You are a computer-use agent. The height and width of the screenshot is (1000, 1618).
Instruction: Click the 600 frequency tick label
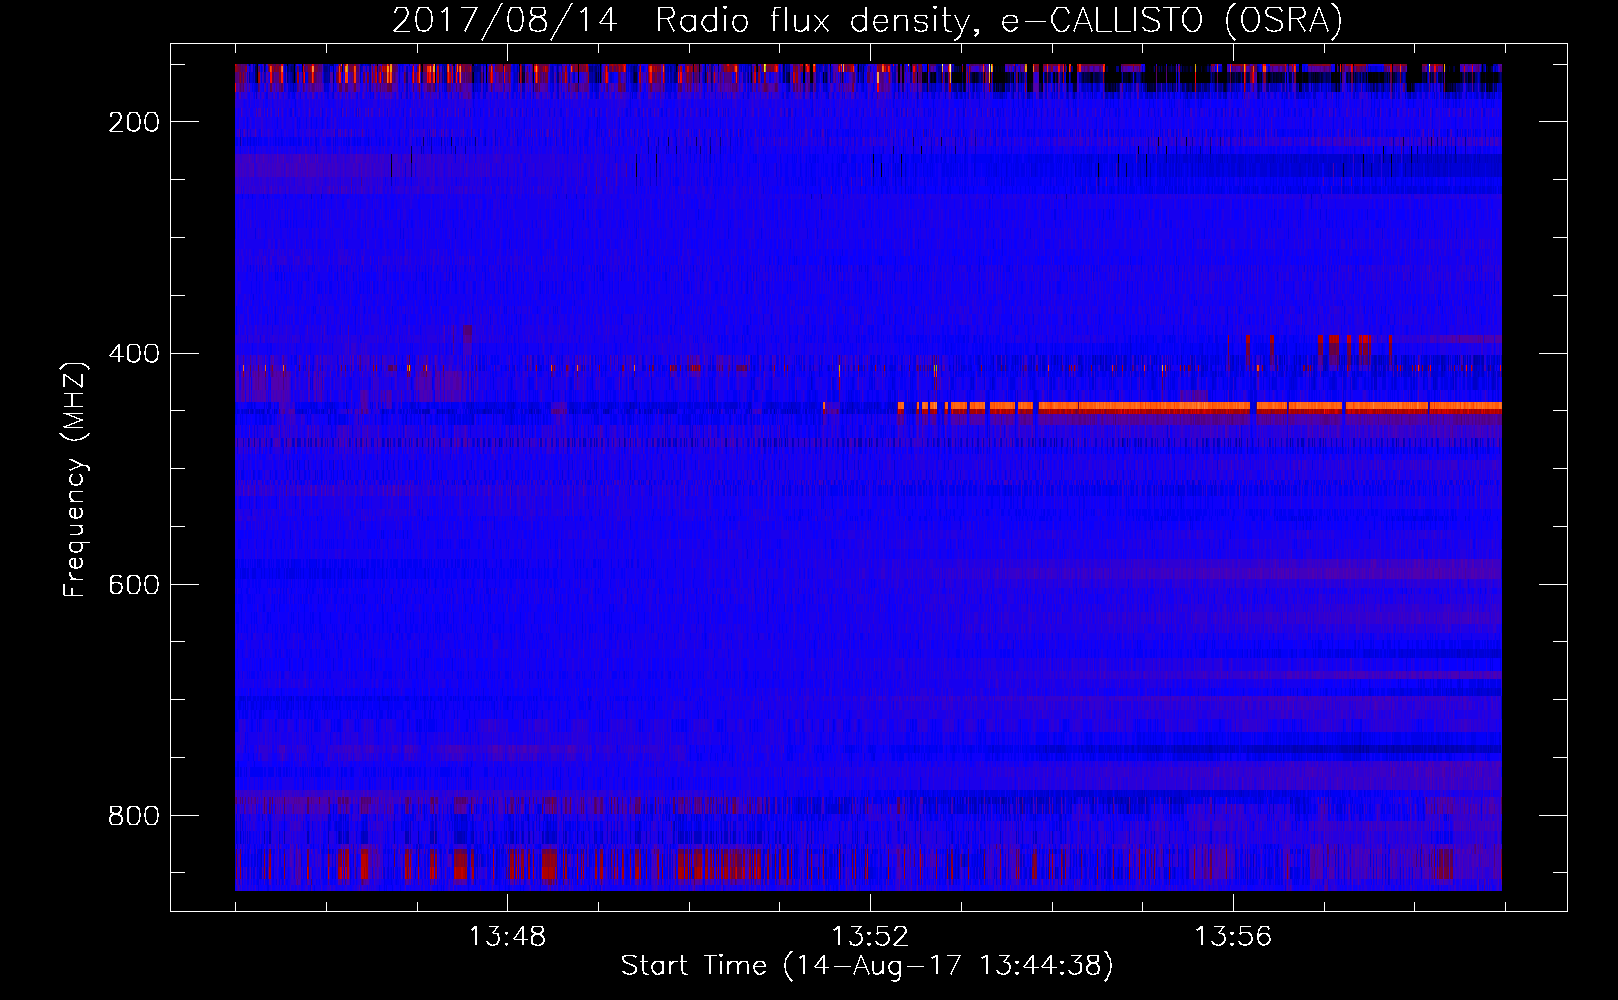pyautogui.click(x=134, y=585)
